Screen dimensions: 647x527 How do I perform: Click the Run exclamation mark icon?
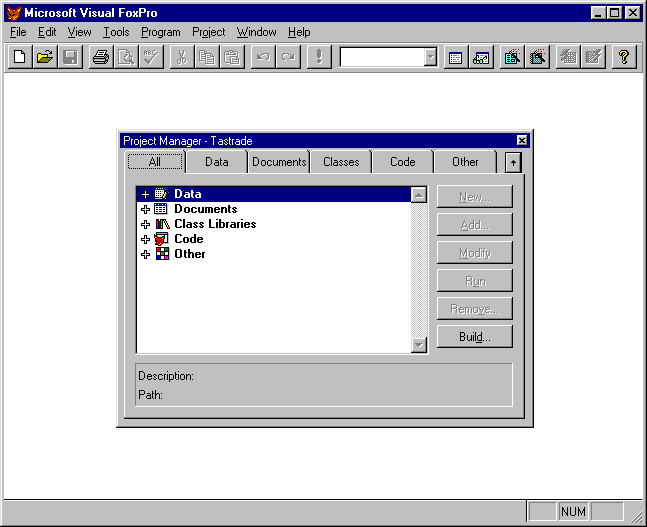coord(319,57)
